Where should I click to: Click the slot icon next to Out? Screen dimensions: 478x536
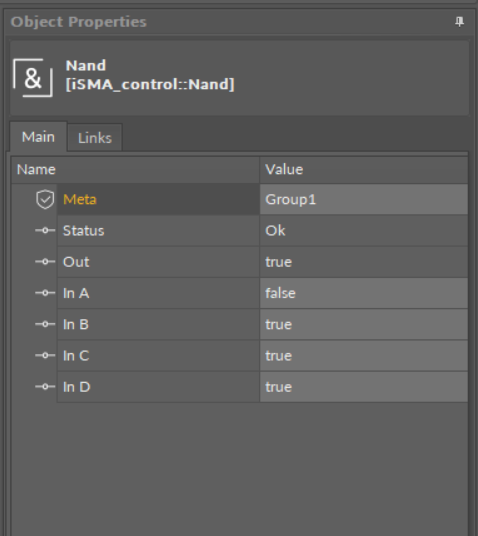45,262
